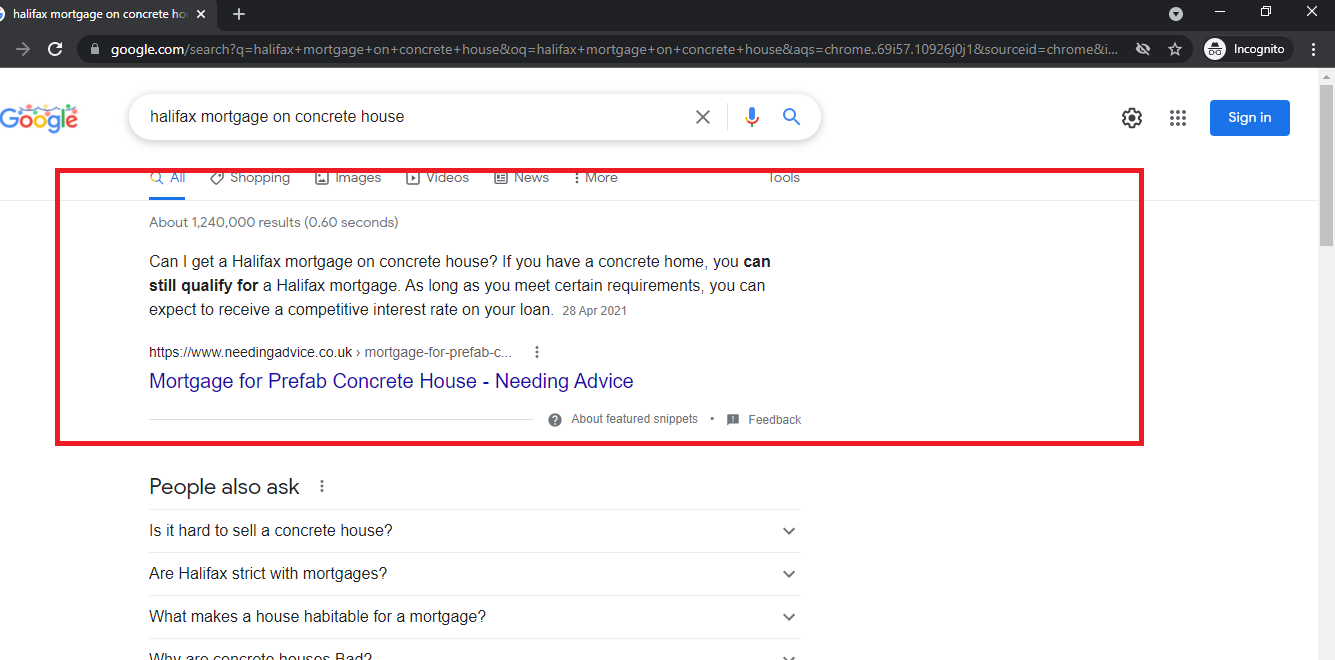Viewport: 1335px width, 660px height.
Task: Open Chrome's three-dot menu
Action: [x=1313, y=49]
